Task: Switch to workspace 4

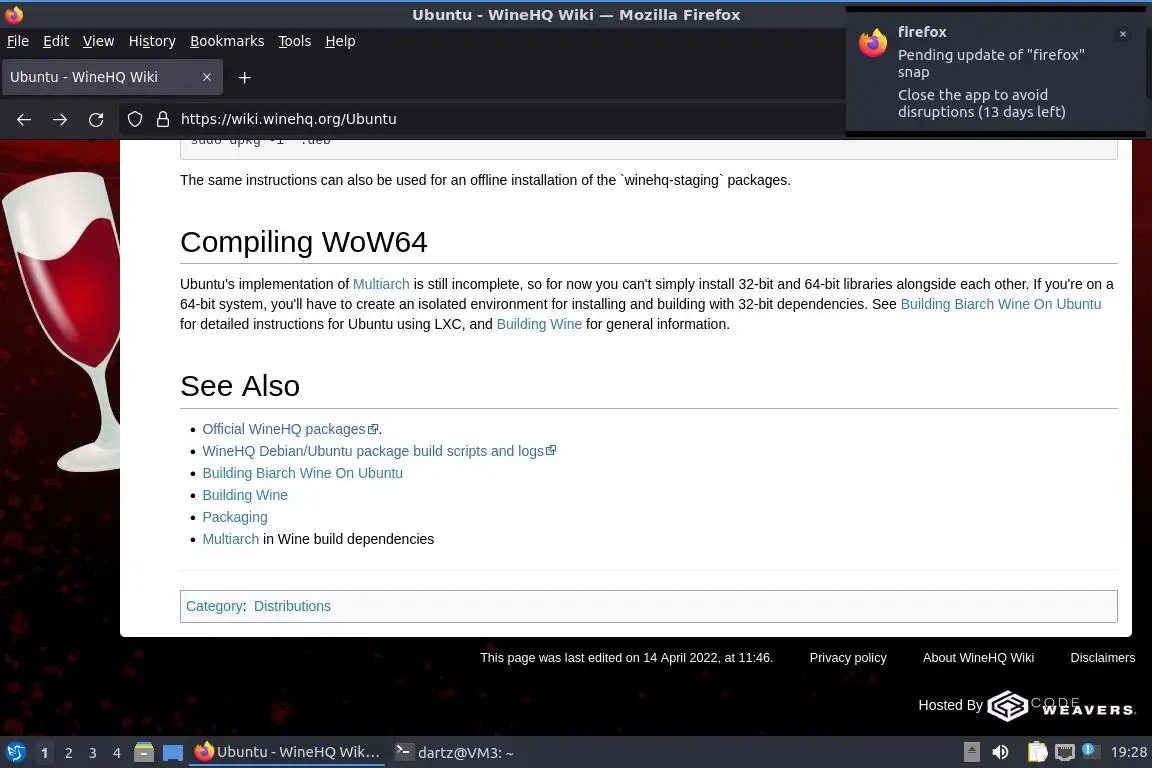Action: (x=117, y=753)
